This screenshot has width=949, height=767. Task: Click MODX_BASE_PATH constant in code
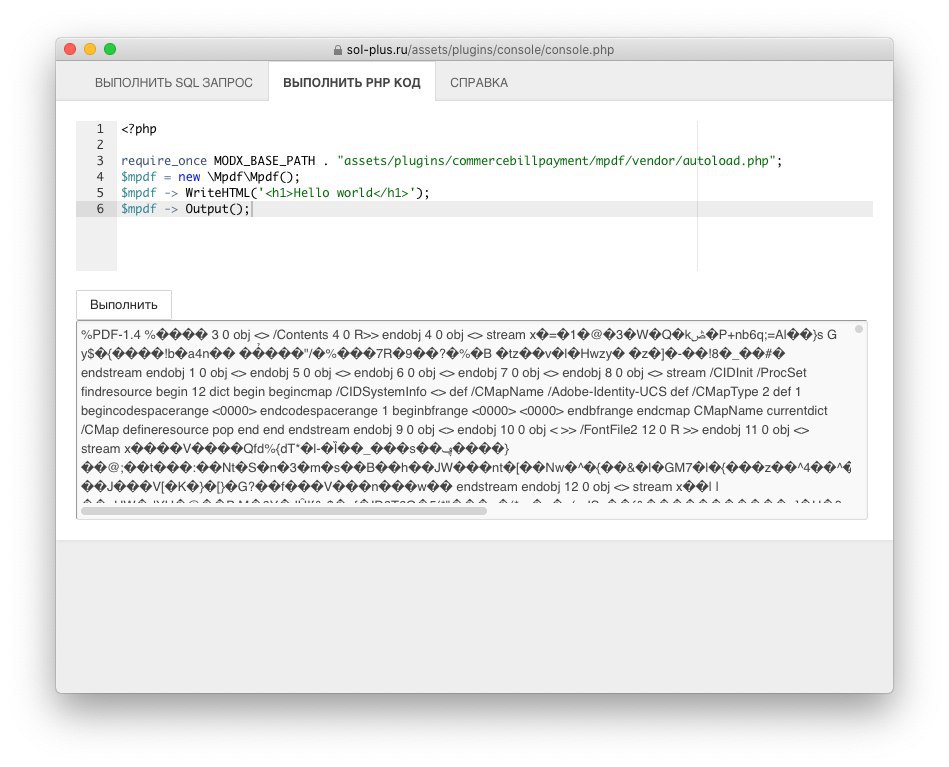pyautogui.click(x=264, y=161)
